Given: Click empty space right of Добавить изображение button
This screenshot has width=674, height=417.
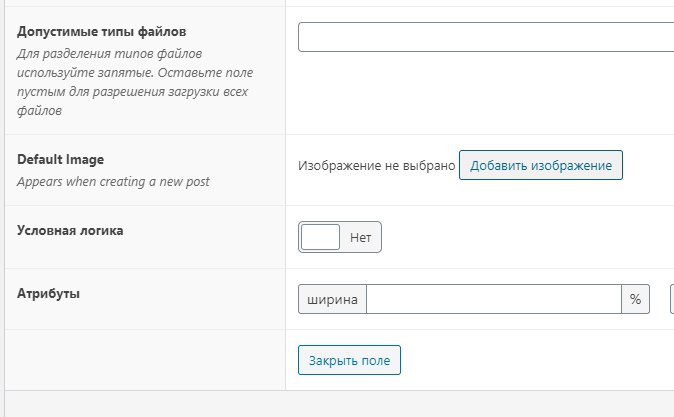Looking at the screenshot, I should pyautogui.click(x=648, y=166).
